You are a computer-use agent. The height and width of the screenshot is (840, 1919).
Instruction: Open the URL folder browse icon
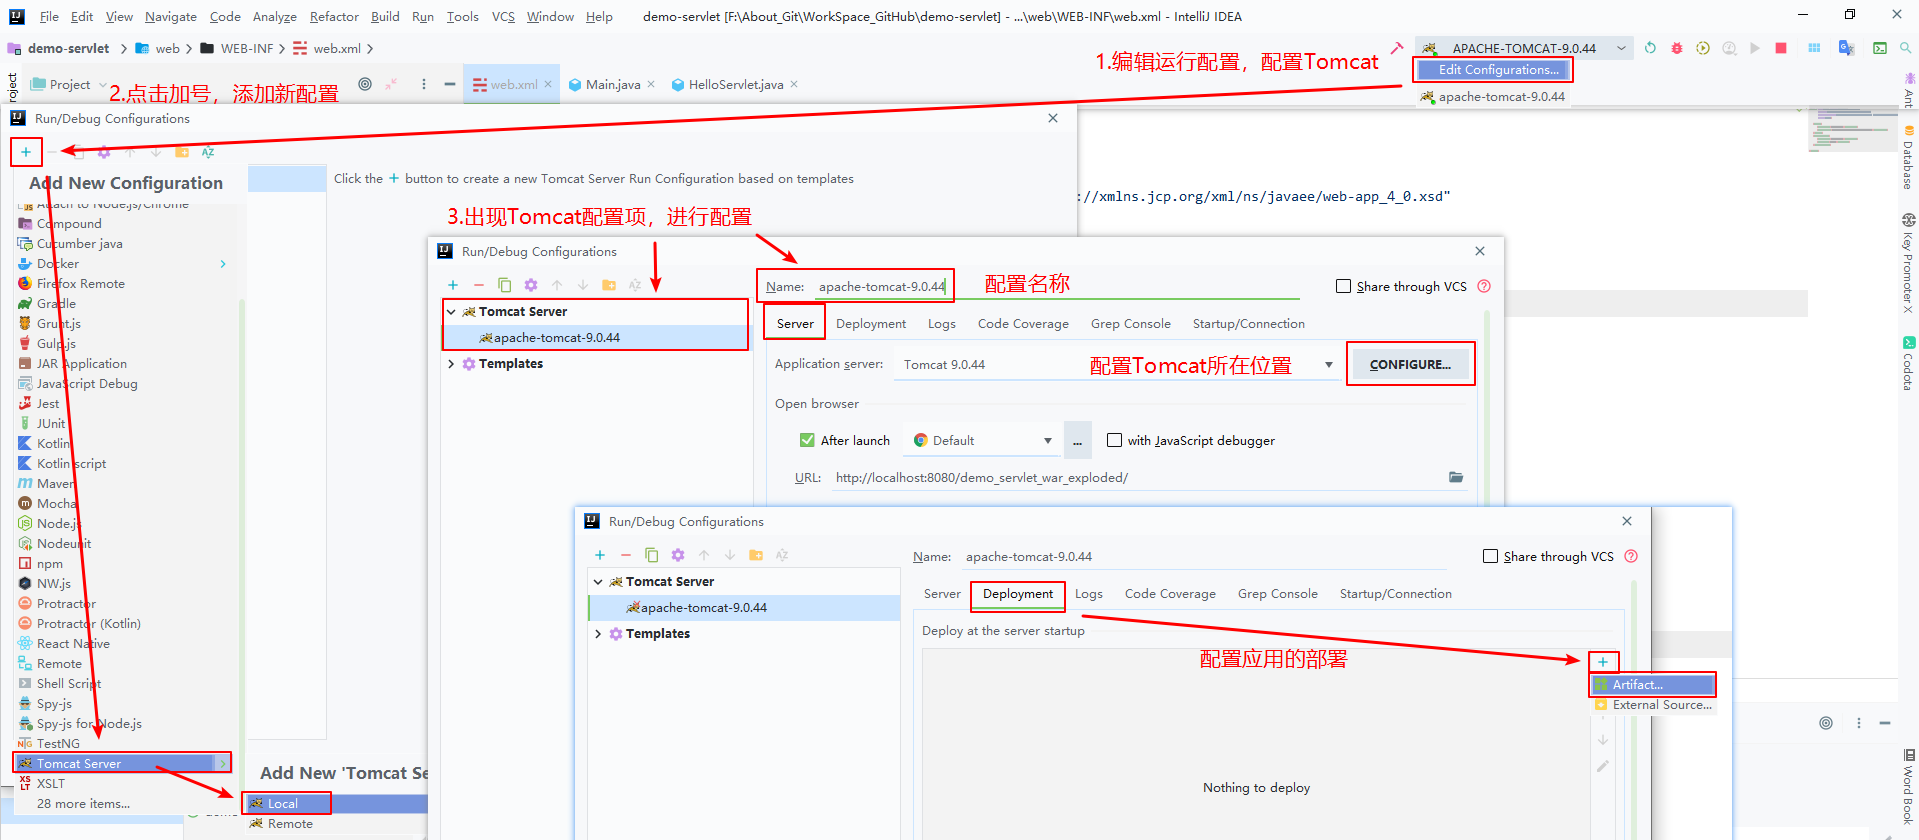pyautogui.click(x=1456, y=477)
